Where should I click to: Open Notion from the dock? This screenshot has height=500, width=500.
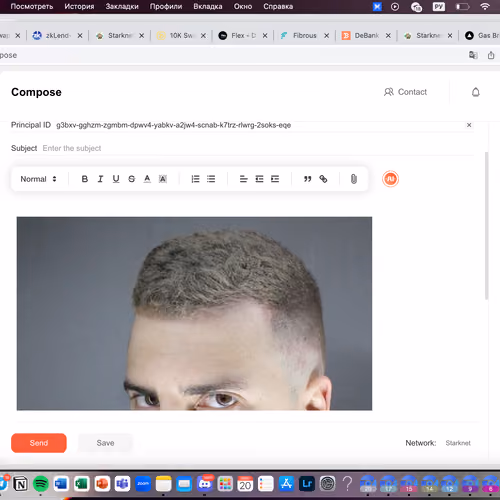(20, 484)
